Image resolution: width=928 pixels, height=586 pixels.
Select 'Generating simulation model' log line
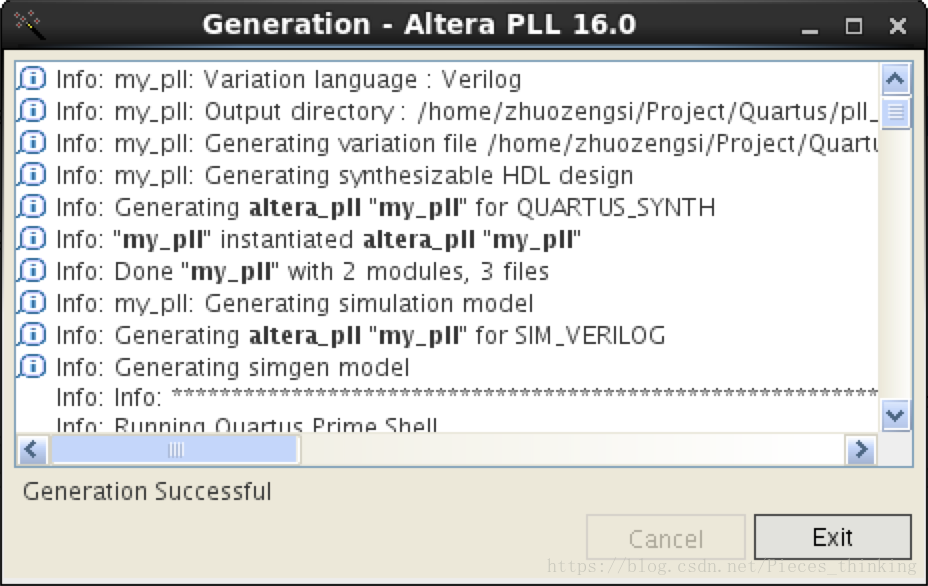pos(295,303)
